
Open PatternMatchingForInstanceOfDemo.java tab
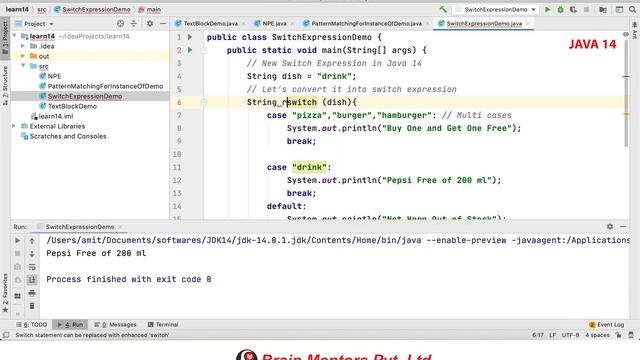coord(366,24)
